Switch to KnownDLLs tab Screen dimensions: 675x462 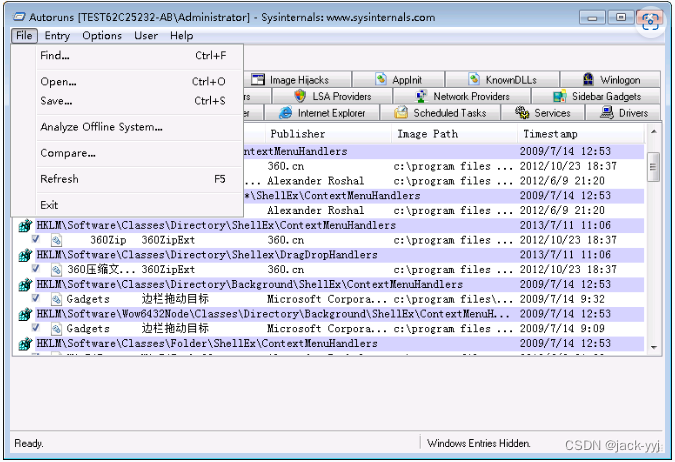(502, 80)
